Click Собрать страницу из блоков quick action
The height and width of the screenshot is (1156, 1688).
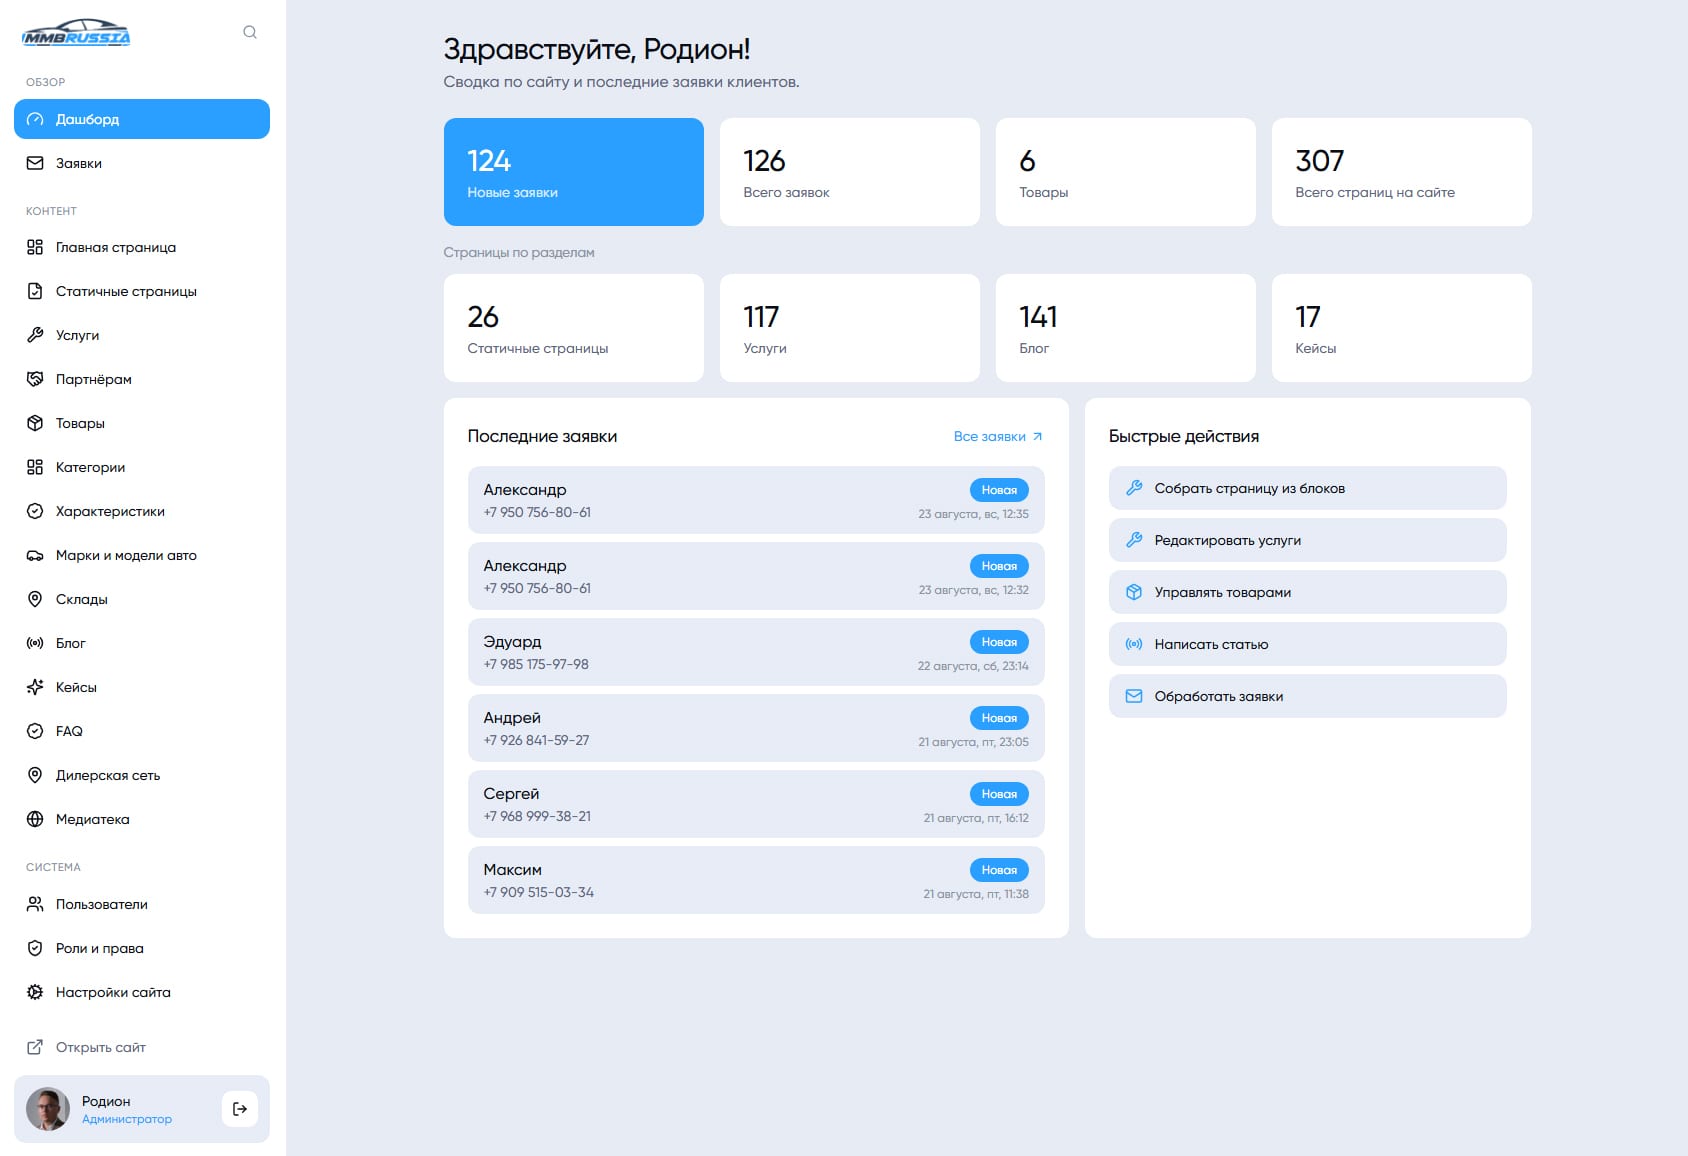(x=1307, y=488)
